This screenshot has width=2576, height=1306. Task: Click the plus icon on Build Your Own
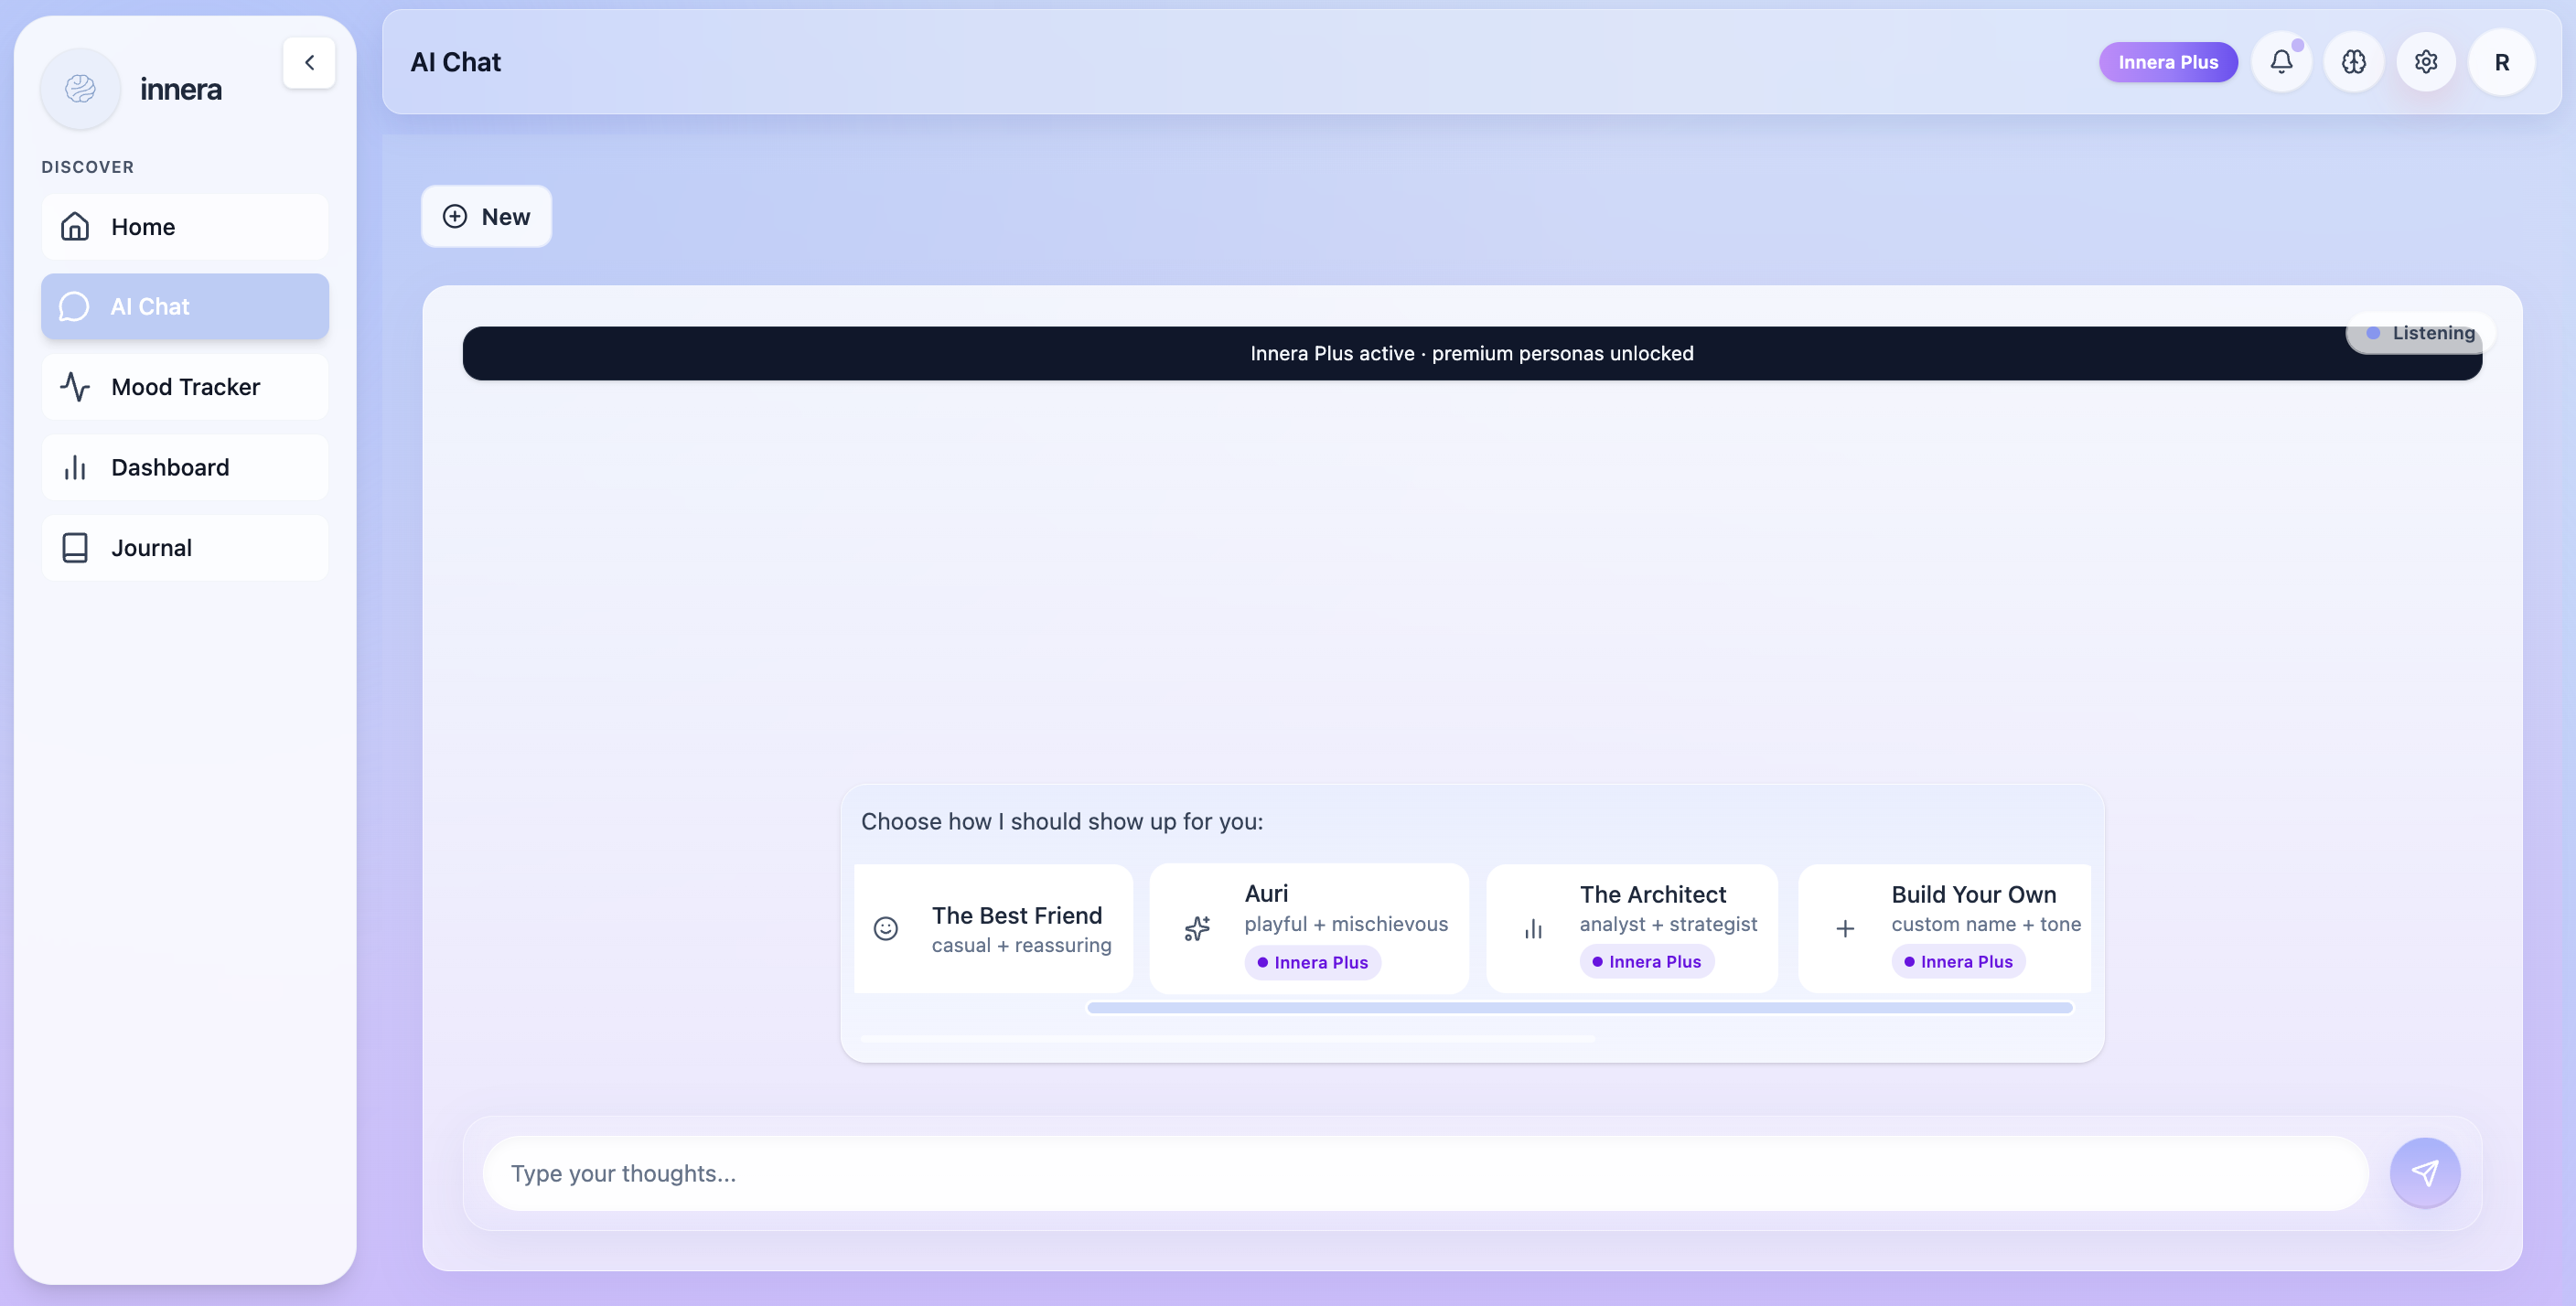(1845, 929)
